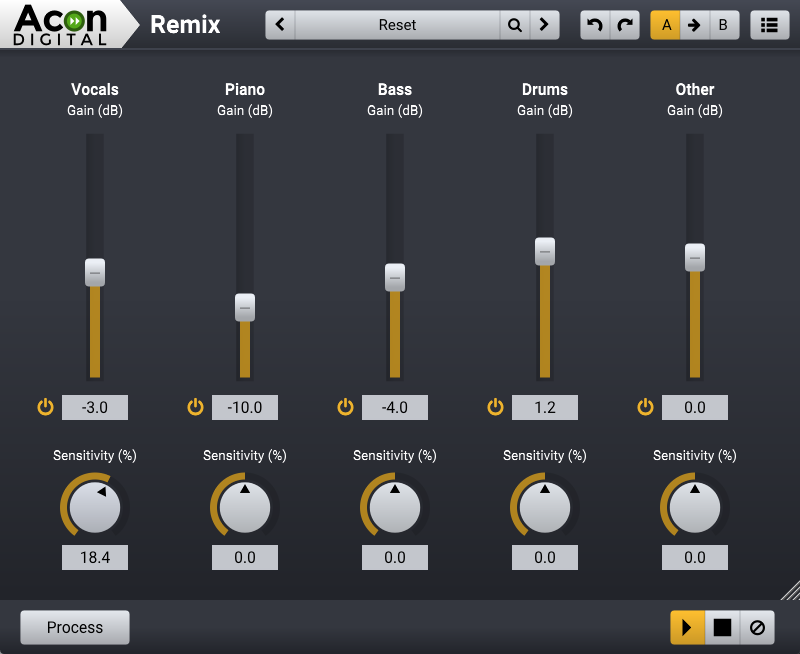800x654 pixels.
Task: Undo the last change
Action: (595, 24)
